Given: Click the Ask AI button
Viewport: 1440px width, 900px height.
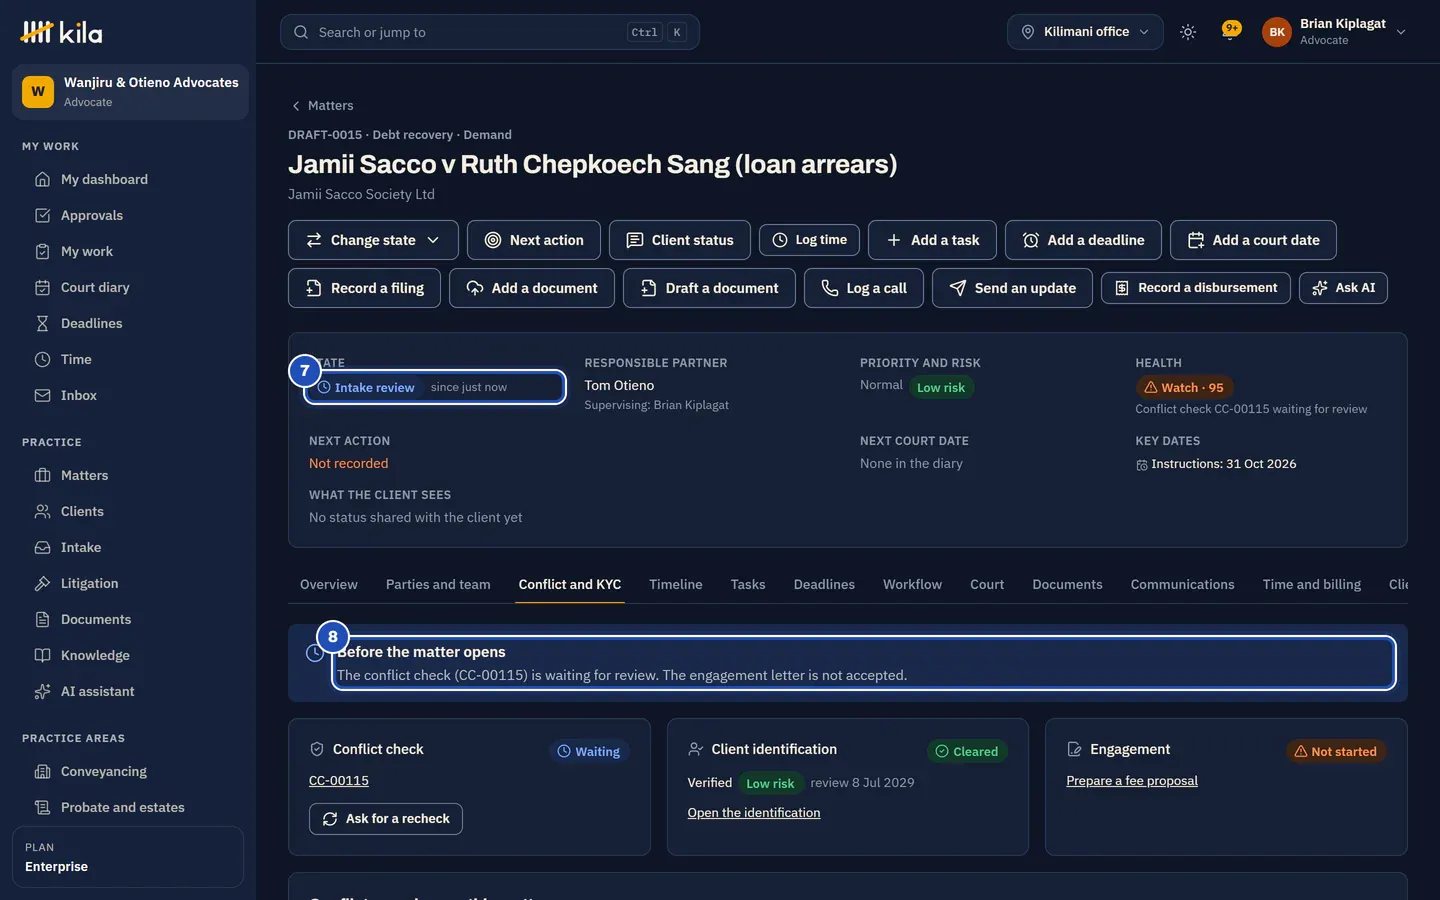Looking at the screenshot, I should (1343, 288).
